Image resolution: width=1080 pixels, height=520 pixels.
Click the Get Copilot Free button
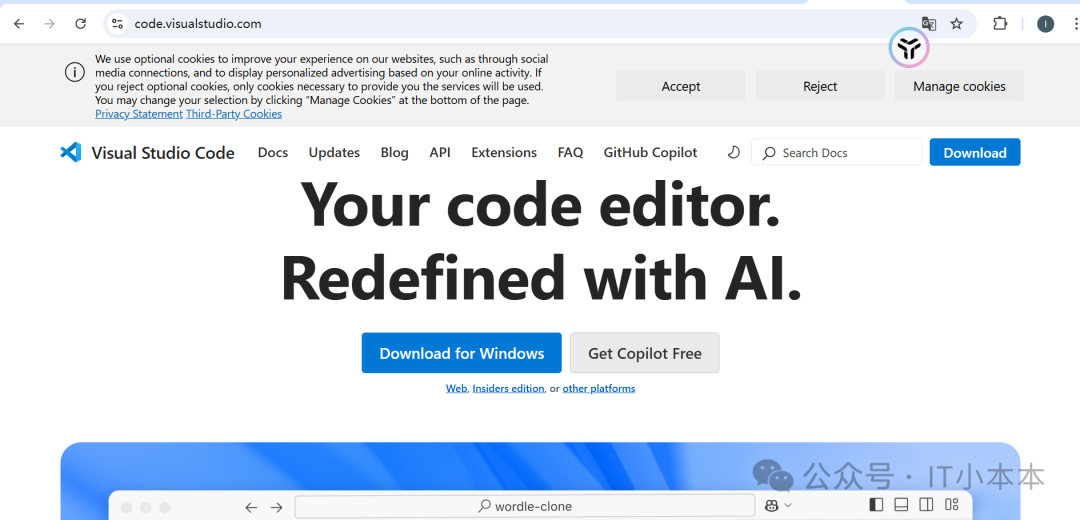pyautogui.click(x=645, y=353)
